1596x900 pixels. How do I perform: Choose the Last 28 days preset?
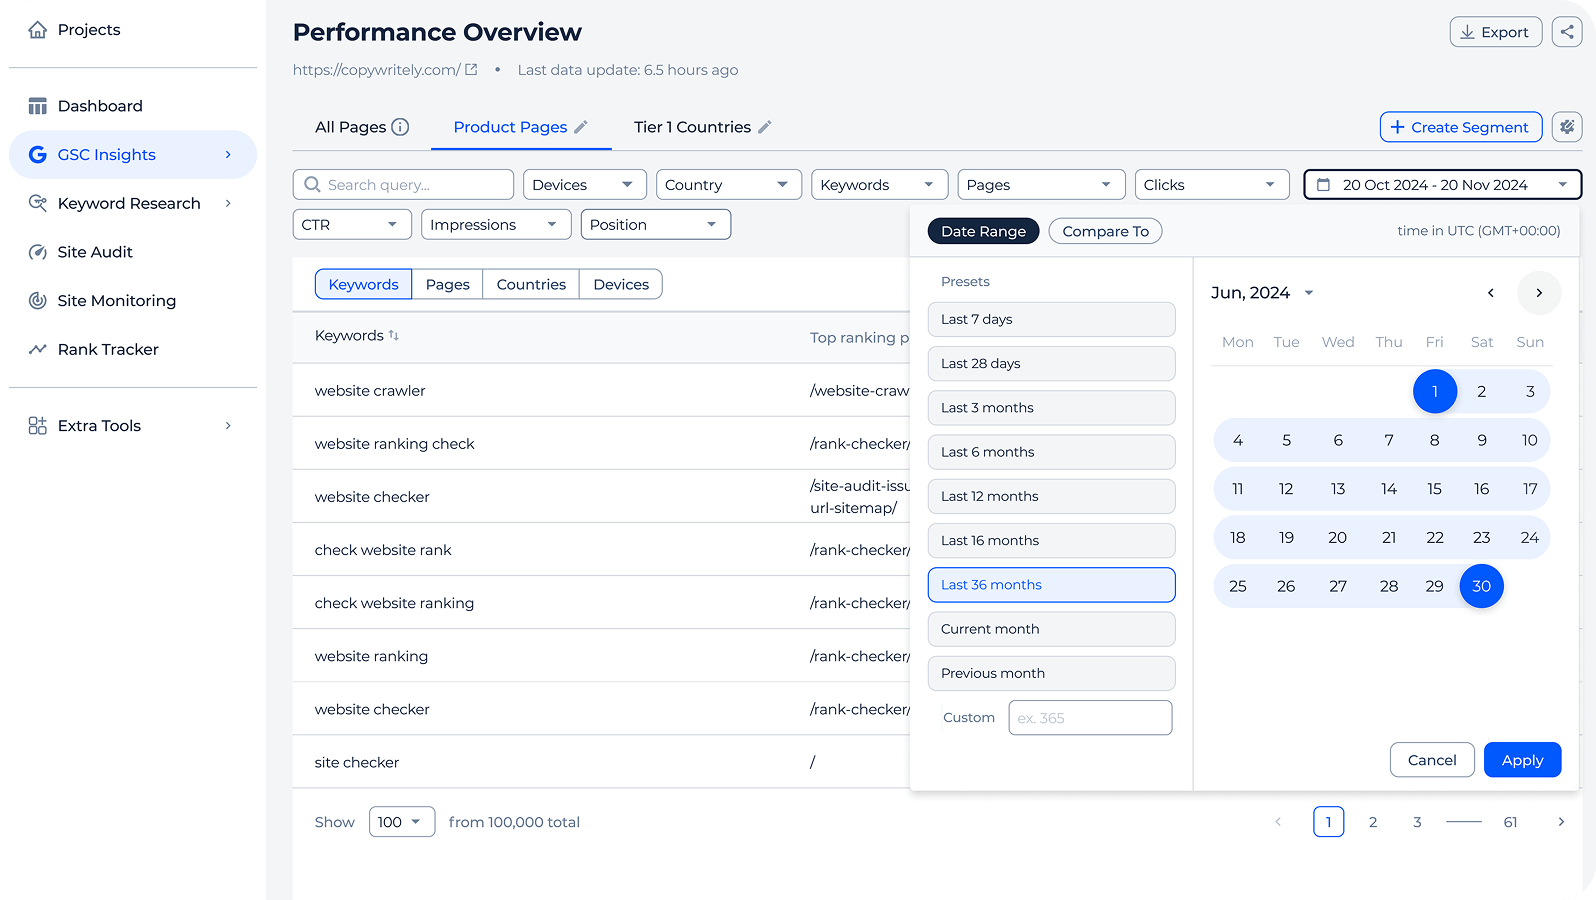pos(1051,364)
